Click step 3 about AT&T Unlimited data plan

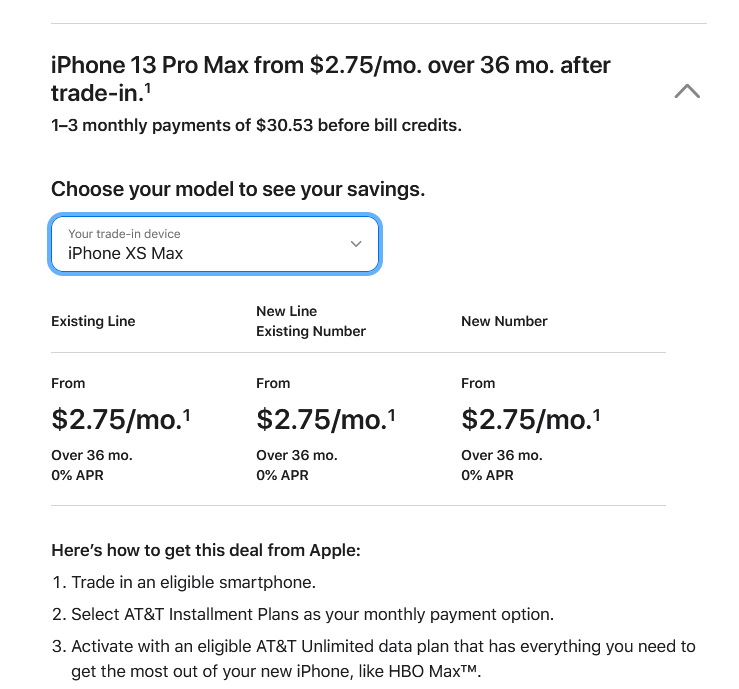[x=374, y=658]
